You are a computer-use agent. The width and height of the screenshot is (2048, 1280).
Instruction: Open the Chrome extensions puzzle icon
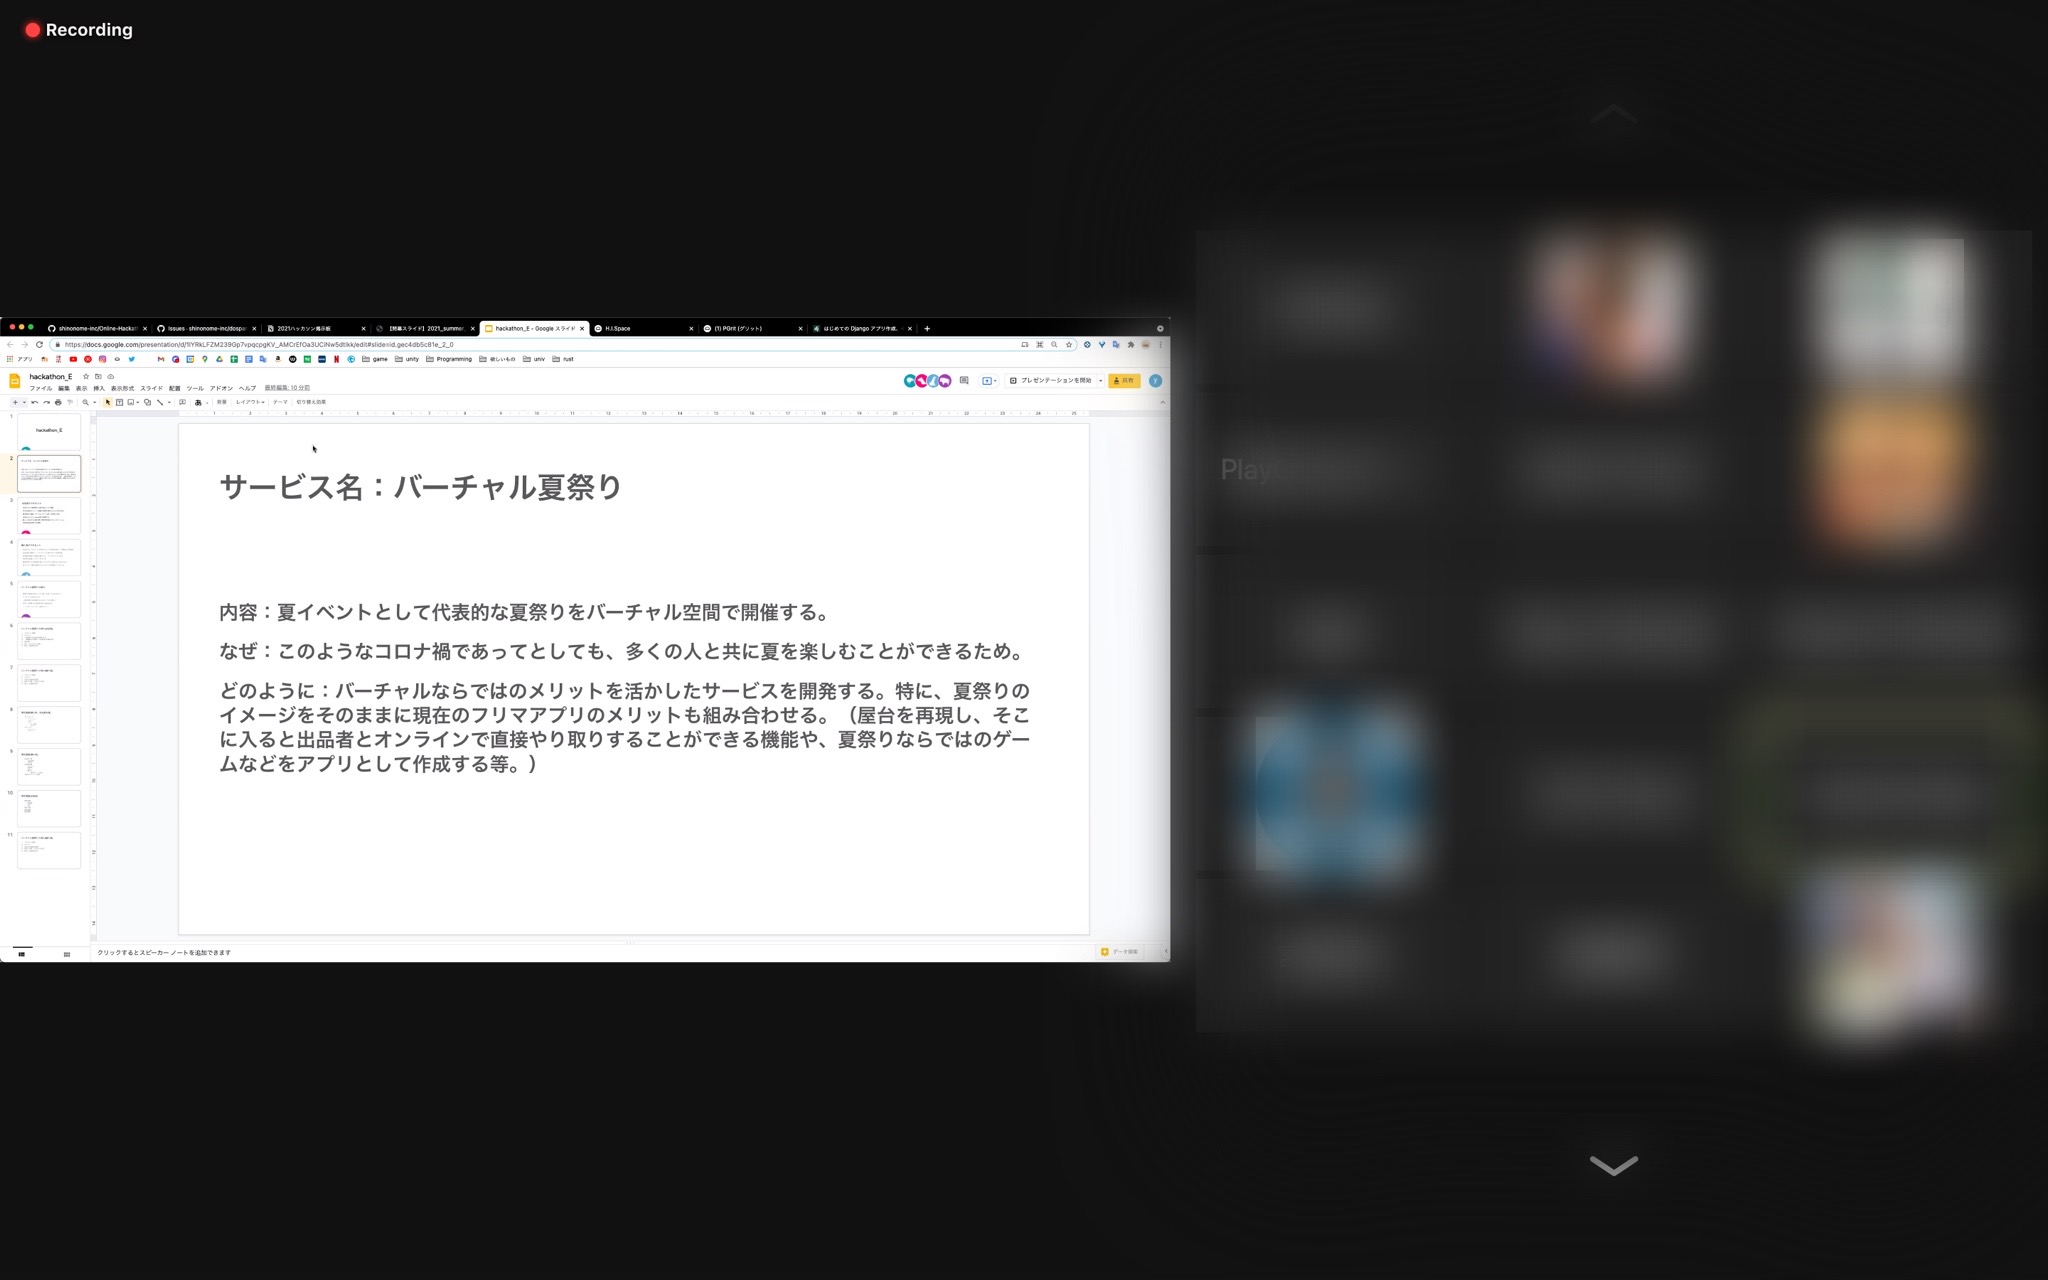pyautogui.click(x=1131, y=344)
